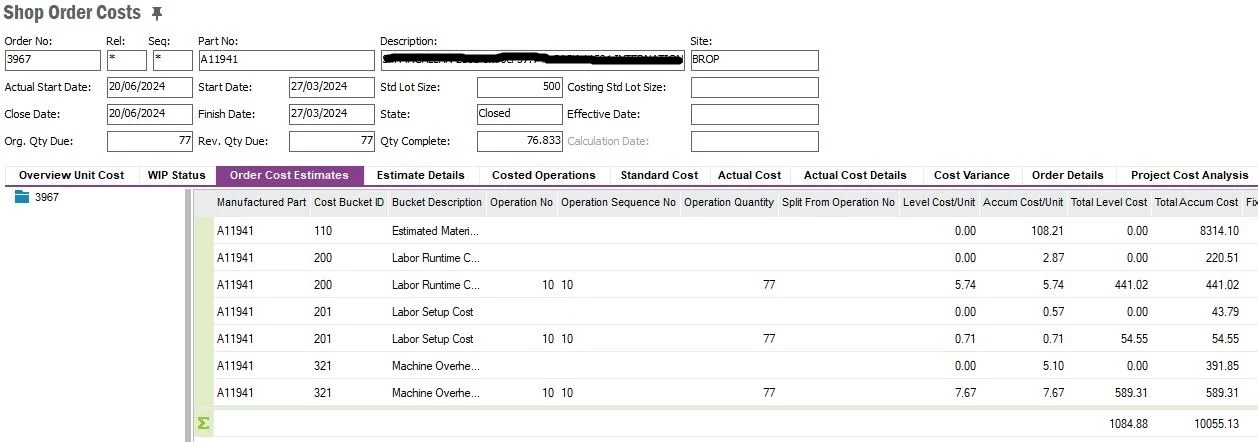Open the Overview Unit Cost tab
The image size is (1258, 442).
coord(71,175)
